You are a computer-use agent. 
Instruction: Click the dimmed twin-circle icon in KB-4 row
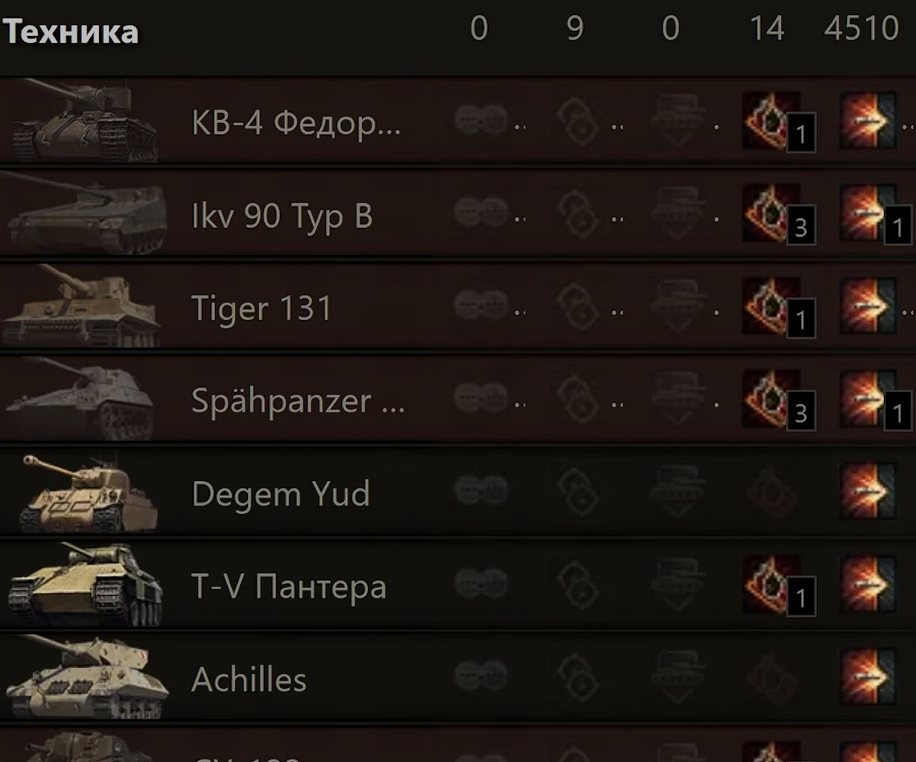[481, 120]
